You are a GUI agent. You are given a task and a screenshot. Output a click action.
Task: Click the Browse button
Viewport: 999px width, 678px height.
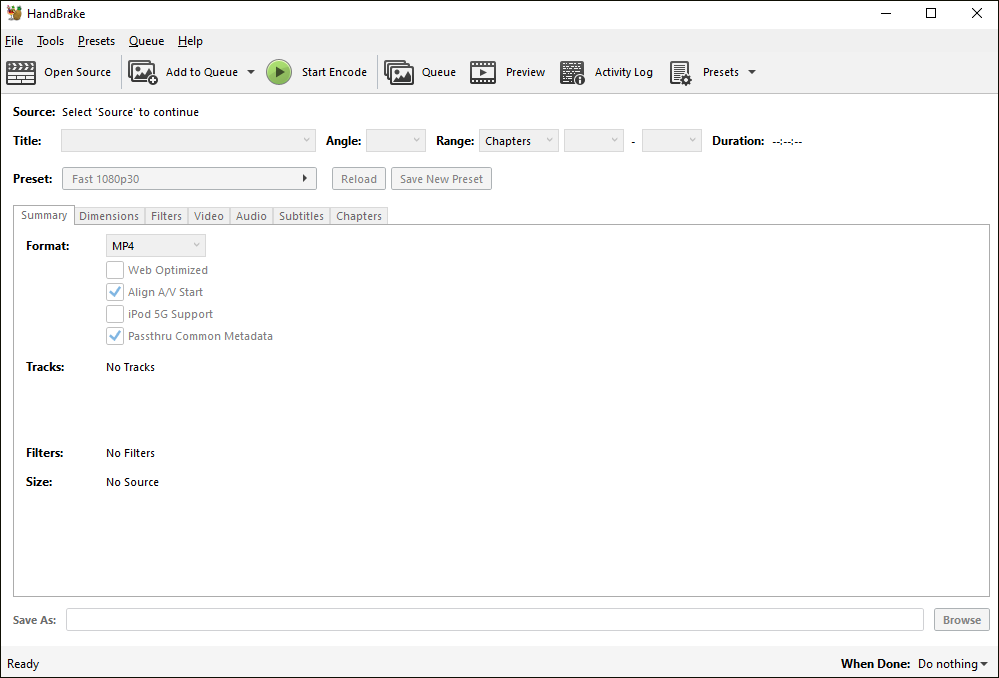(x=961, y=619)
